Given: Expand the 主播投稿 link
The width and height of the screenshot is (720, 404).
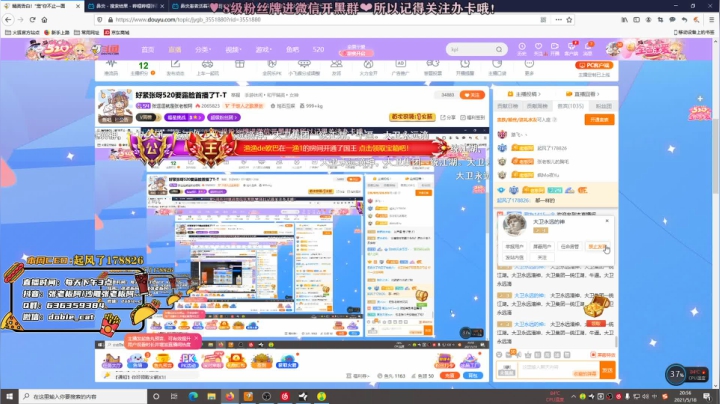Looking at the screenshot, I should click(x=524, y=94).
